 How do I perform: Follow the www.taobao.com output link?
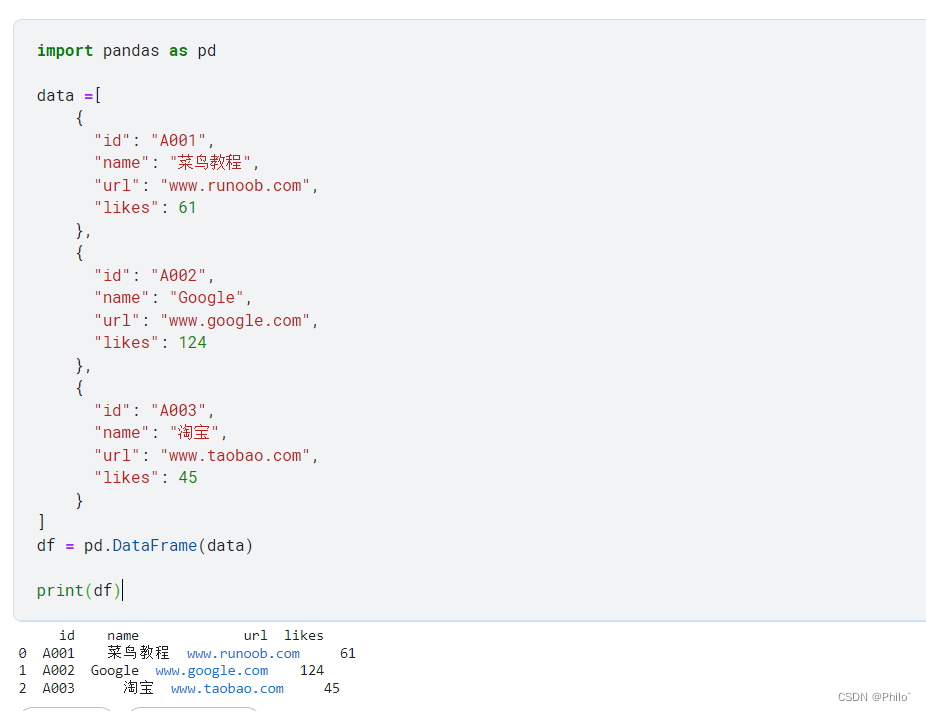coord(227,689)
